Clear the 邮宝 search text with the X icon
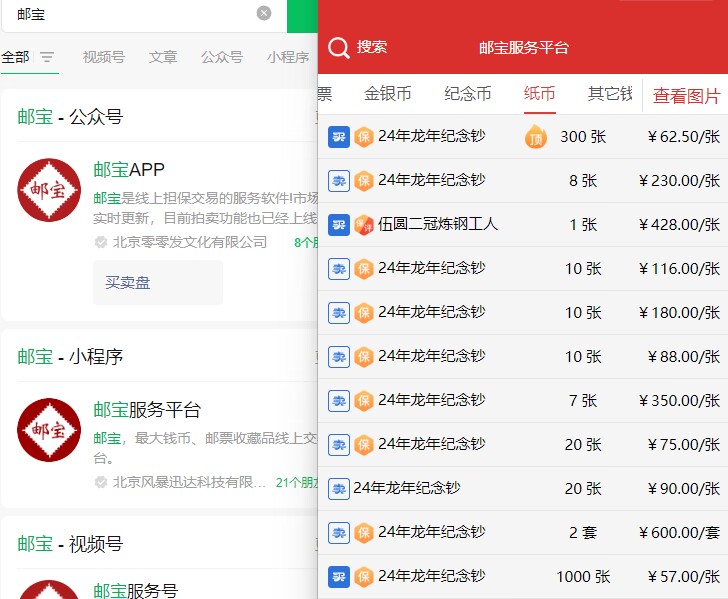 click(264, 13)
